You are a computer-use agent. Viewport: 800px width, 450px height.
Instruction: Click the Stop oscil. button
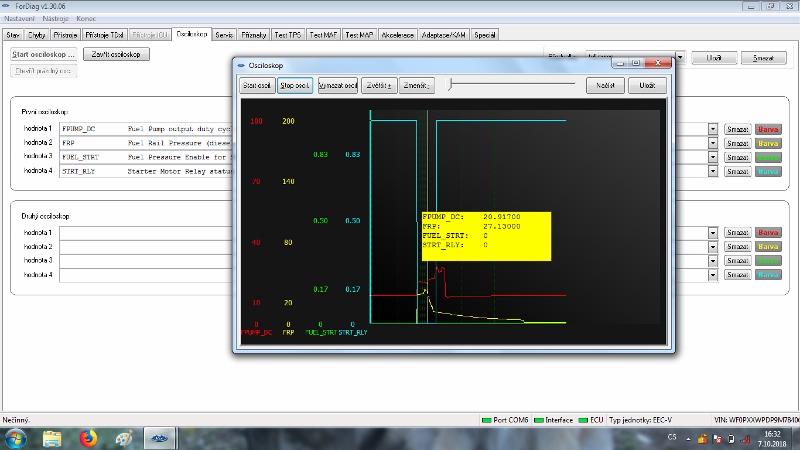click(295, 86)
